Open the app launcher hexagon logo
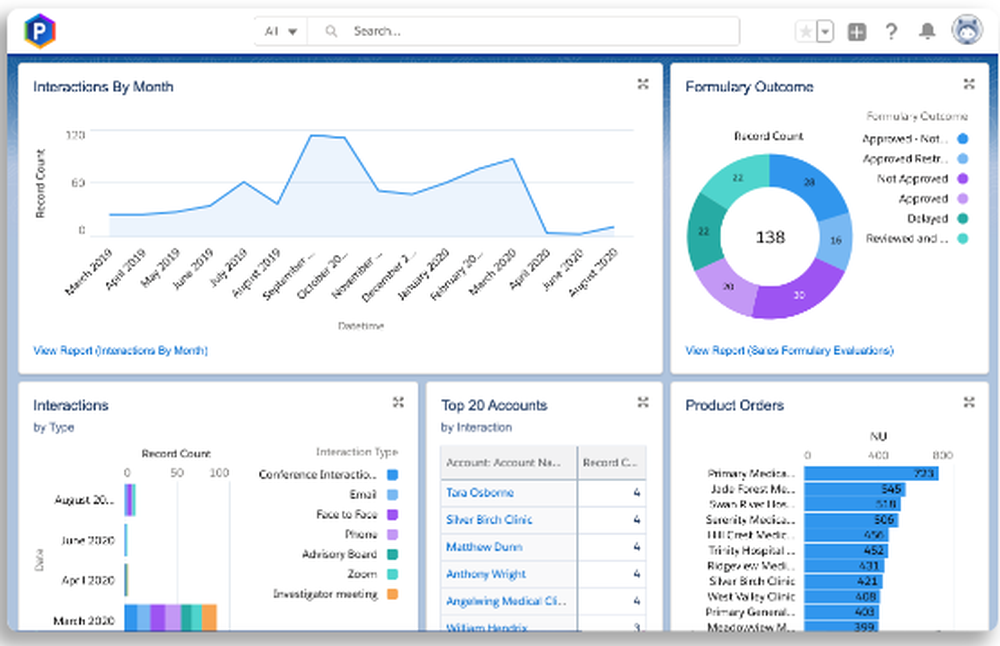1000x646 pixels. (40, 31)
